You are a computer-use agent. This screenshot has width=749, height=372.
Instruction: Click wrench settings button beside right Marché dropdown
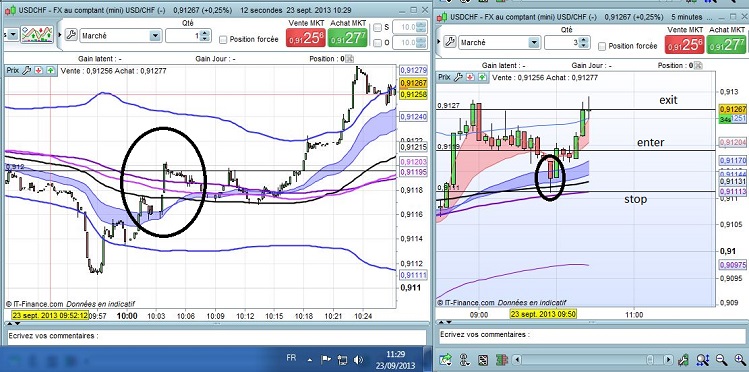click(449, 42)
